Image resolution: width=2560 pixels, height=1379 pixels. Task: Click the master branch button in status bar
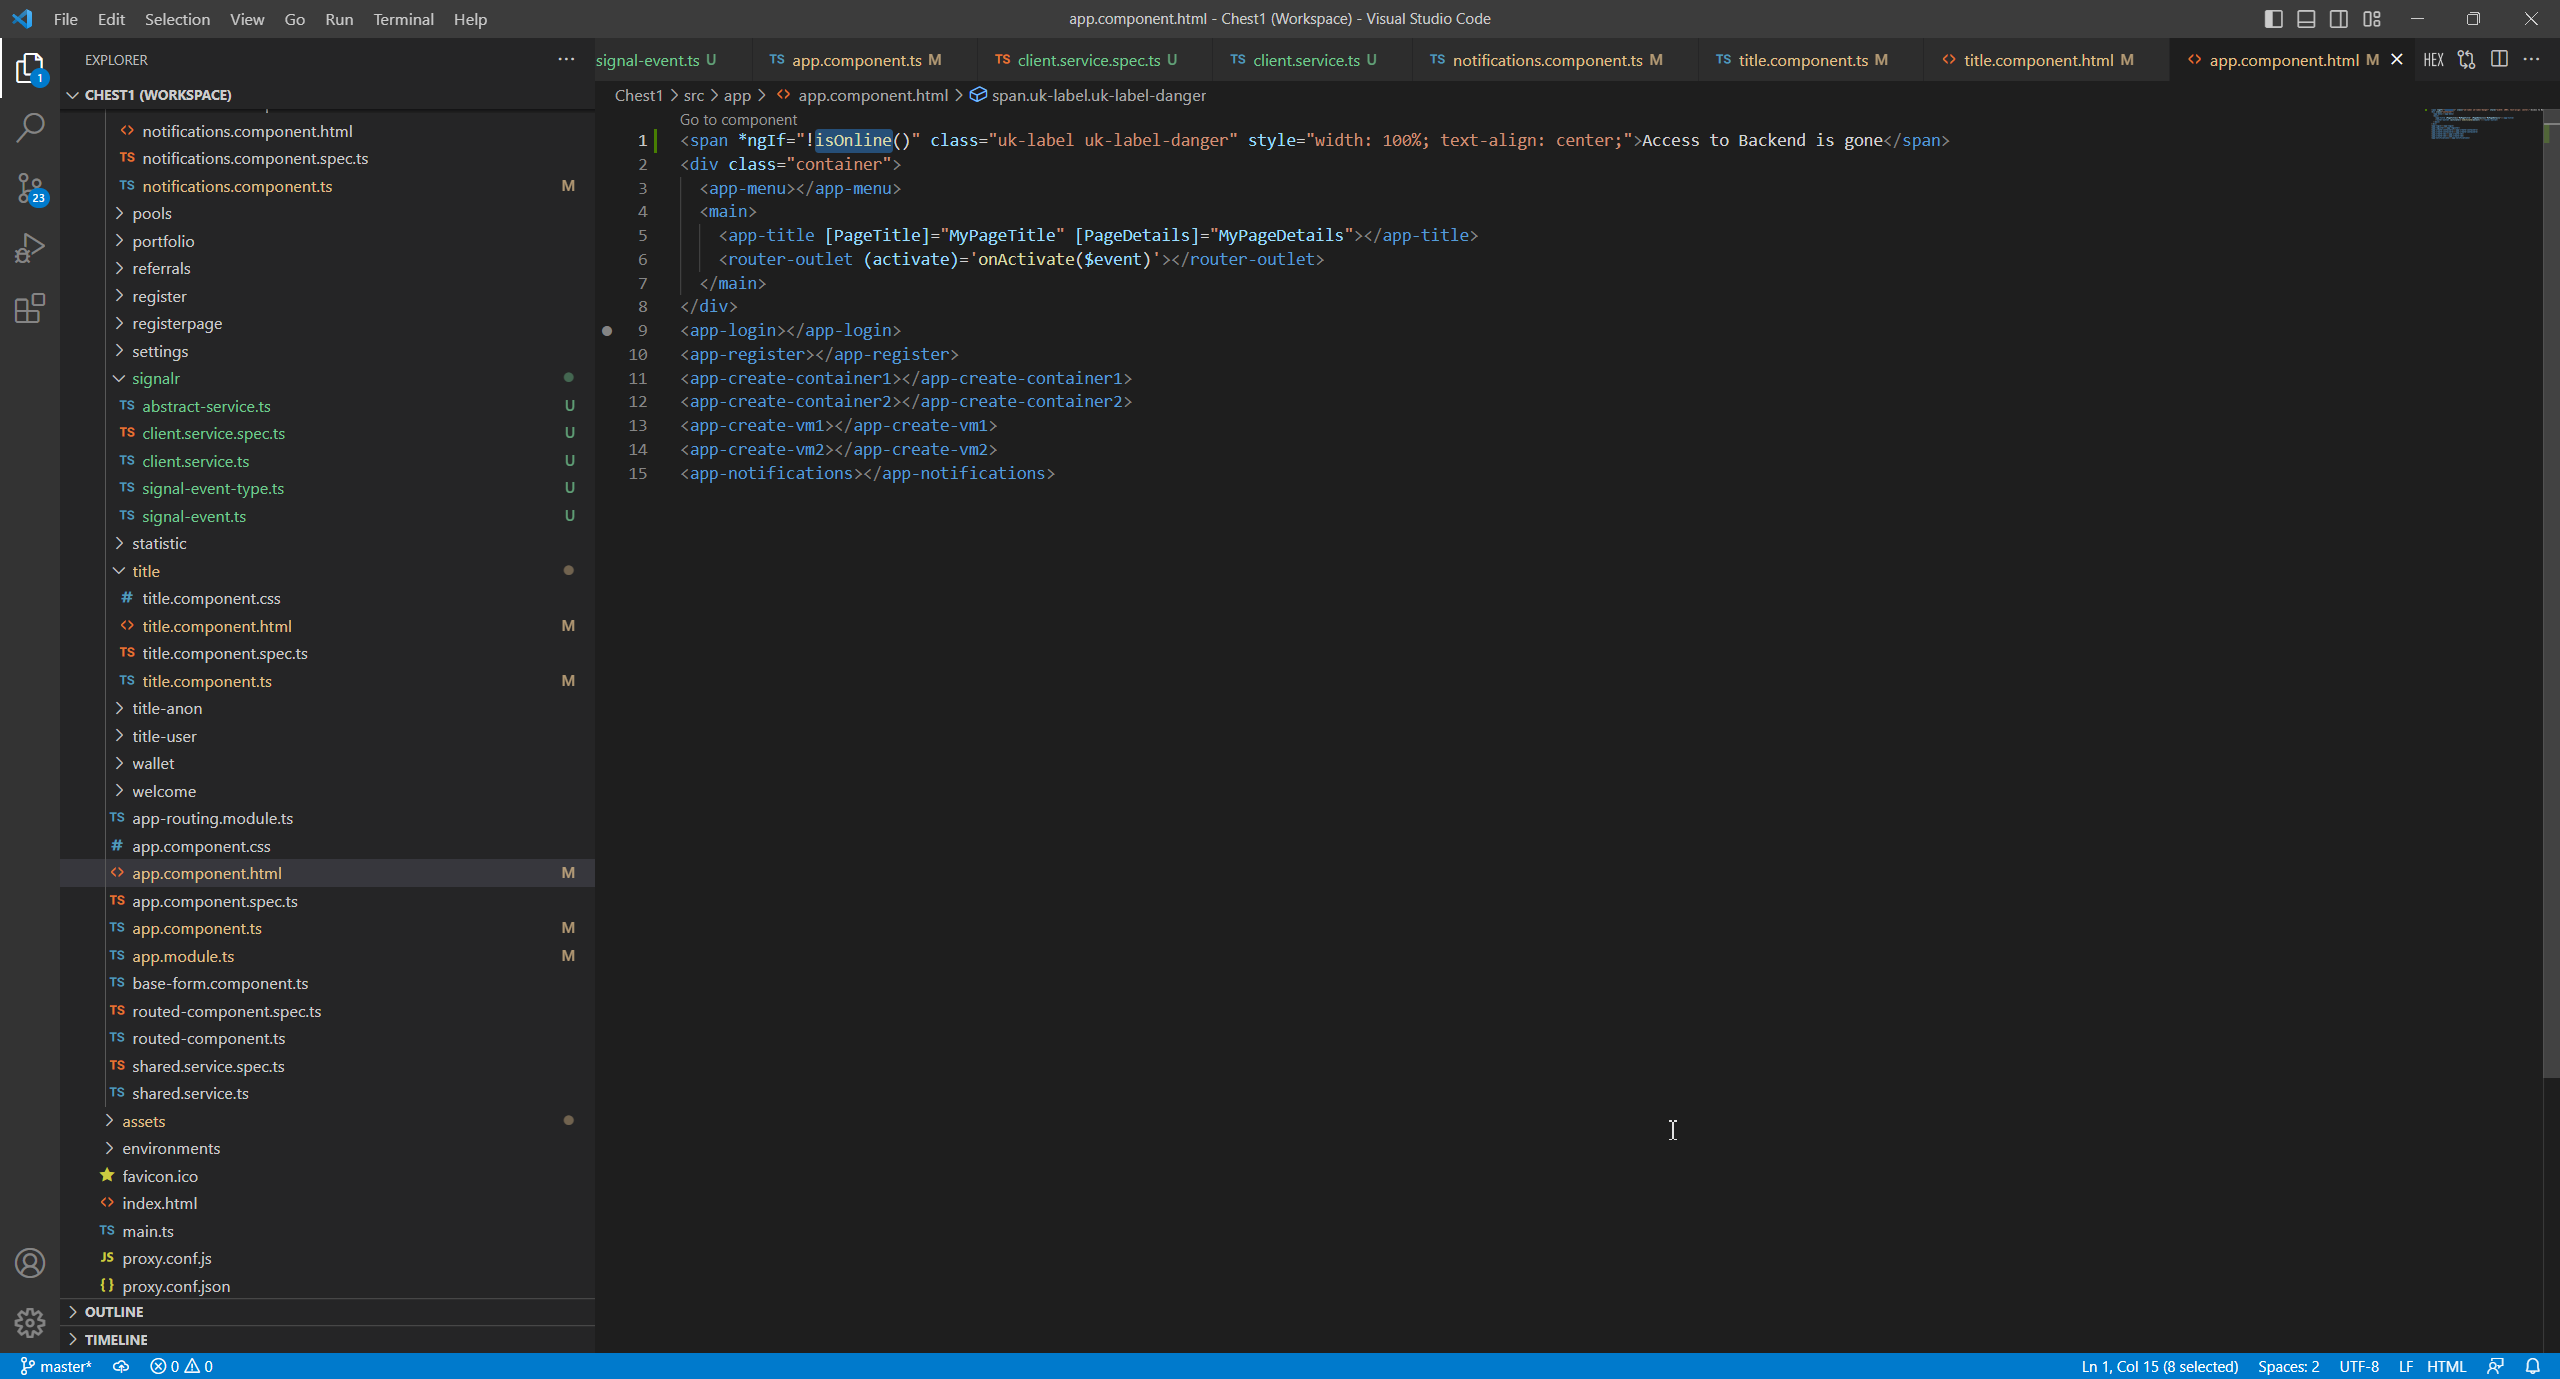[x=56, y=1366]
